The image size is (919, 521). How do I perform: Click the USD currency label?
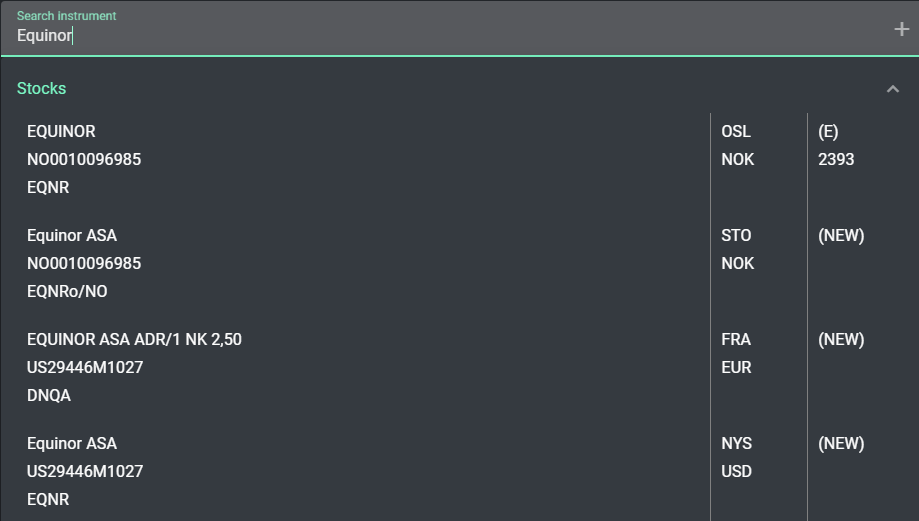[x=736, y=472]
